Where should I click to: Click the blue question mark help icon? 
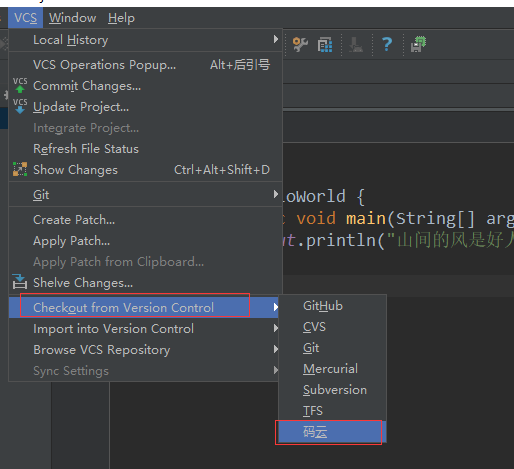[x=387, y=44]
